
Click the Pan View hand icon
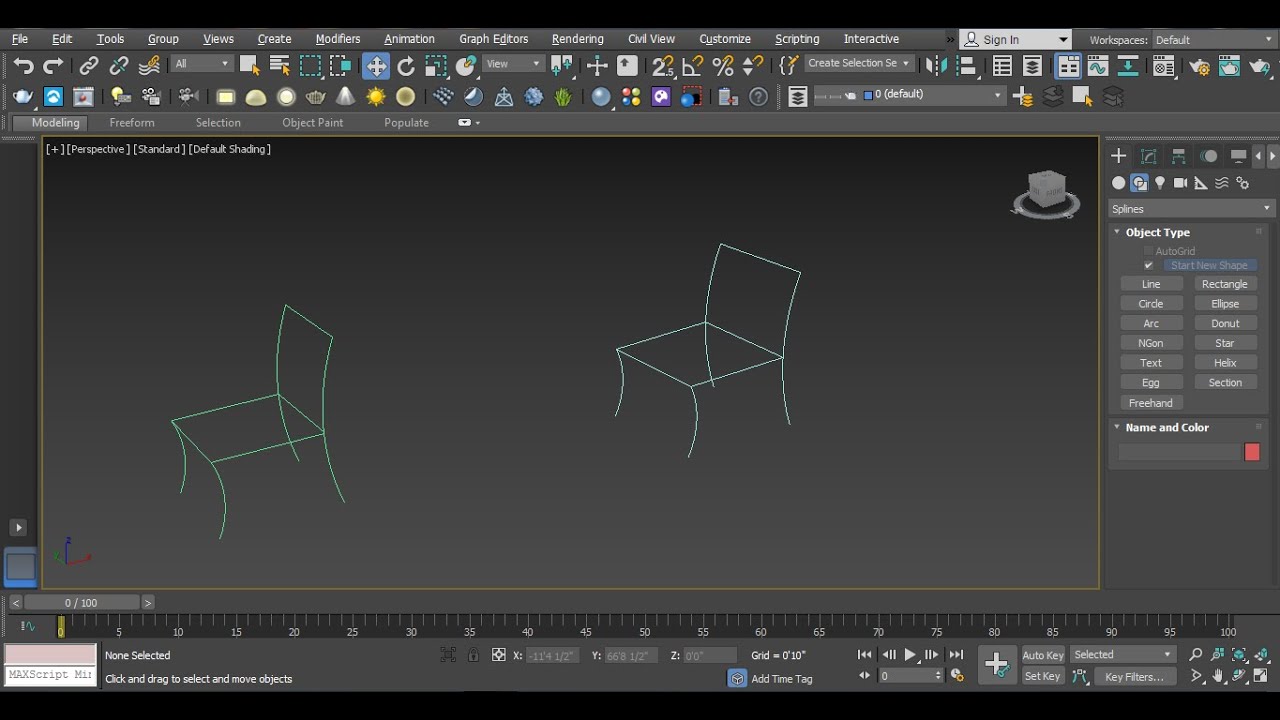pos(1218,677)
